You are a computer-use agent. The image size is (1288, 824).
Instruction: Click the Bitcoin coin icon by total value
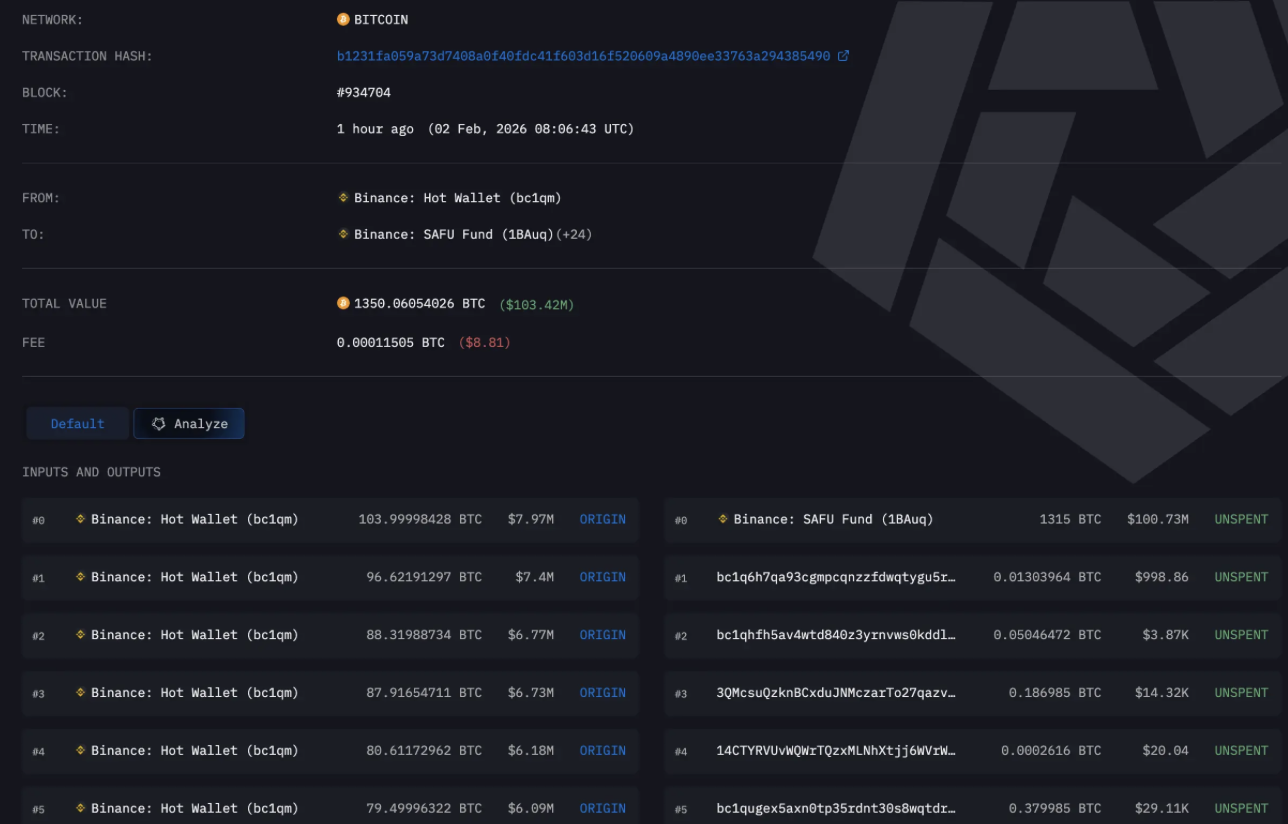(x=343, y=303)
